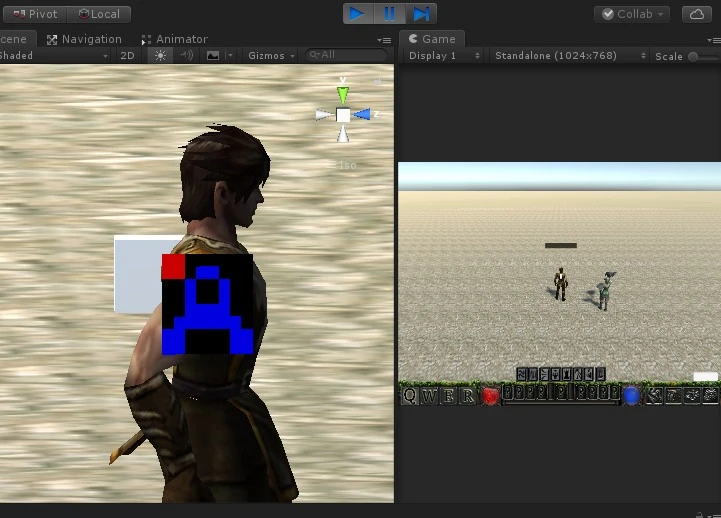721x518 pixels.
Task: Click the player character in Game view
Action: click(x=561, y=284)
